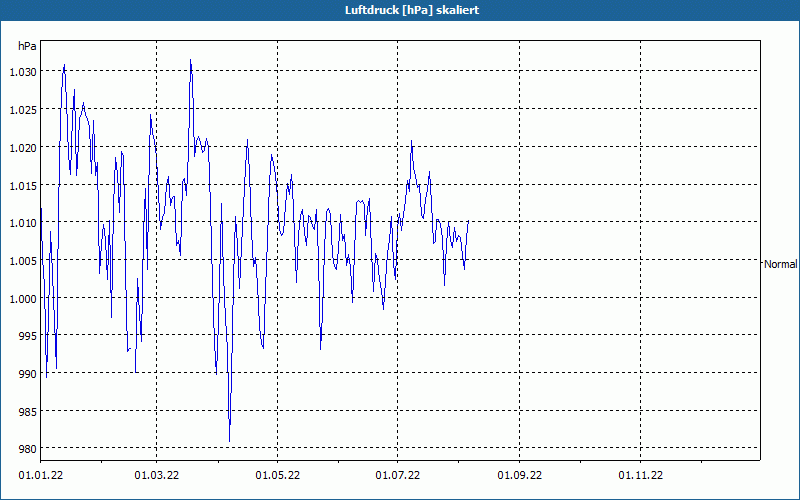Click the '985' y-axis label
This screenshot has width=800, height=500.
28,412
